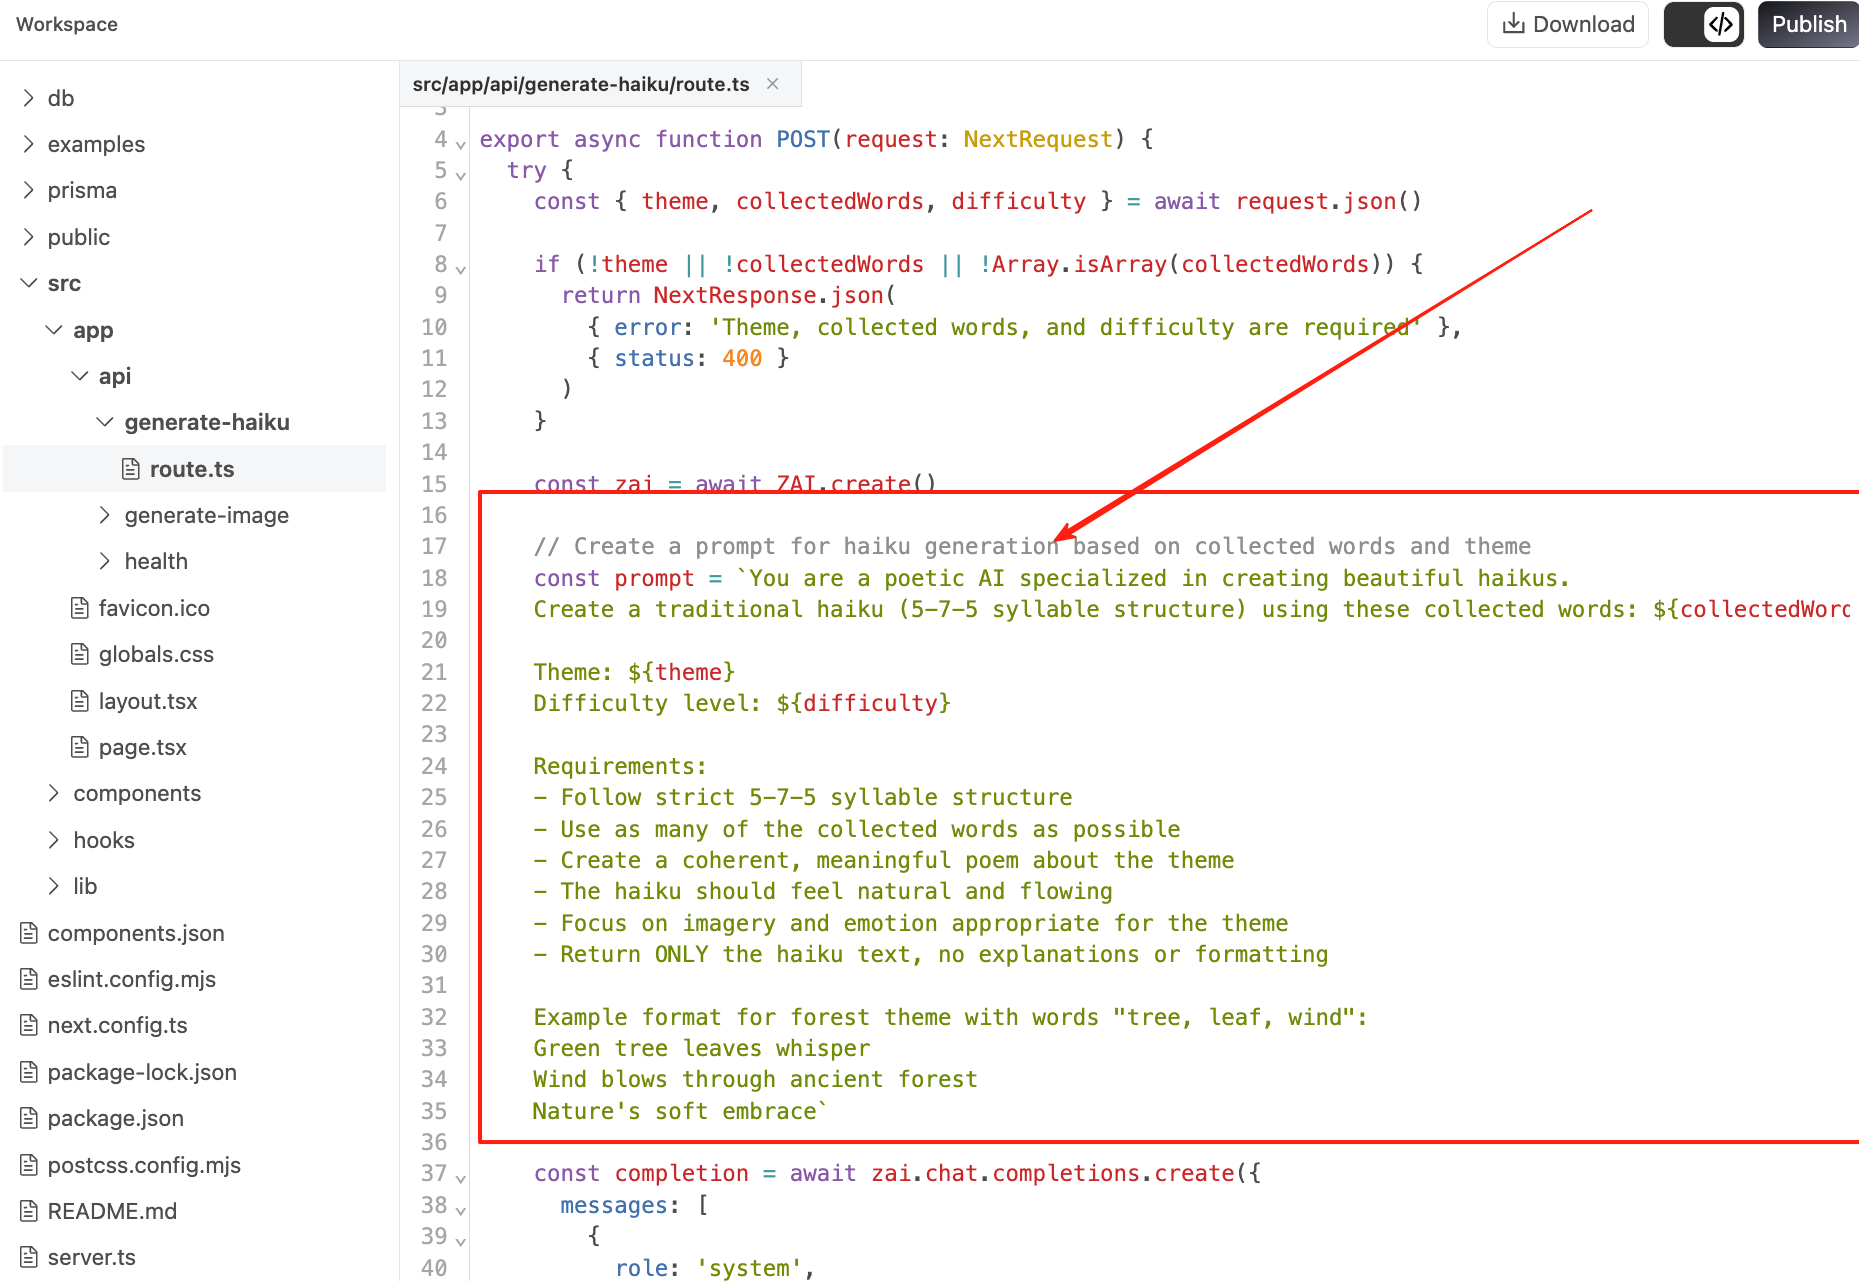The image size is (1860, 1282).
Task: Click the globals.css file icon
Action: click(x=80, y=655)
